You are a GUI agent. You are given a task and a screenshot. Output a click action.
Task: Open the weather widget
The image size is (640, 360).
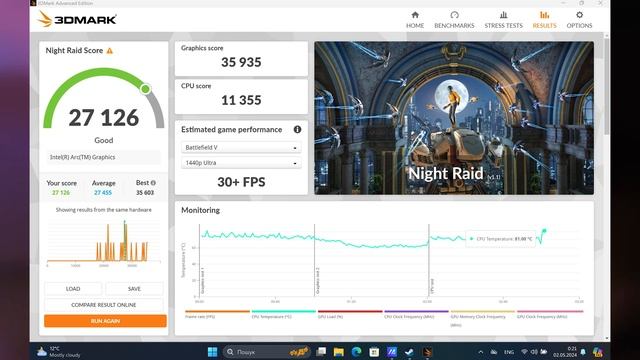point(58,352)
